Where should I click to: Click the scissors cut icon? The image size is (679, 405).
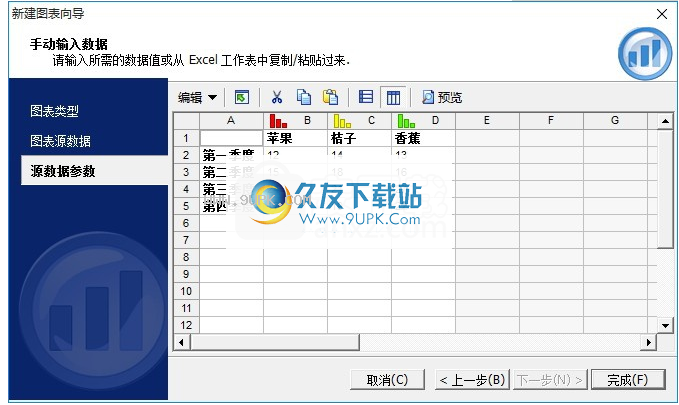click(x=277, y=97)
